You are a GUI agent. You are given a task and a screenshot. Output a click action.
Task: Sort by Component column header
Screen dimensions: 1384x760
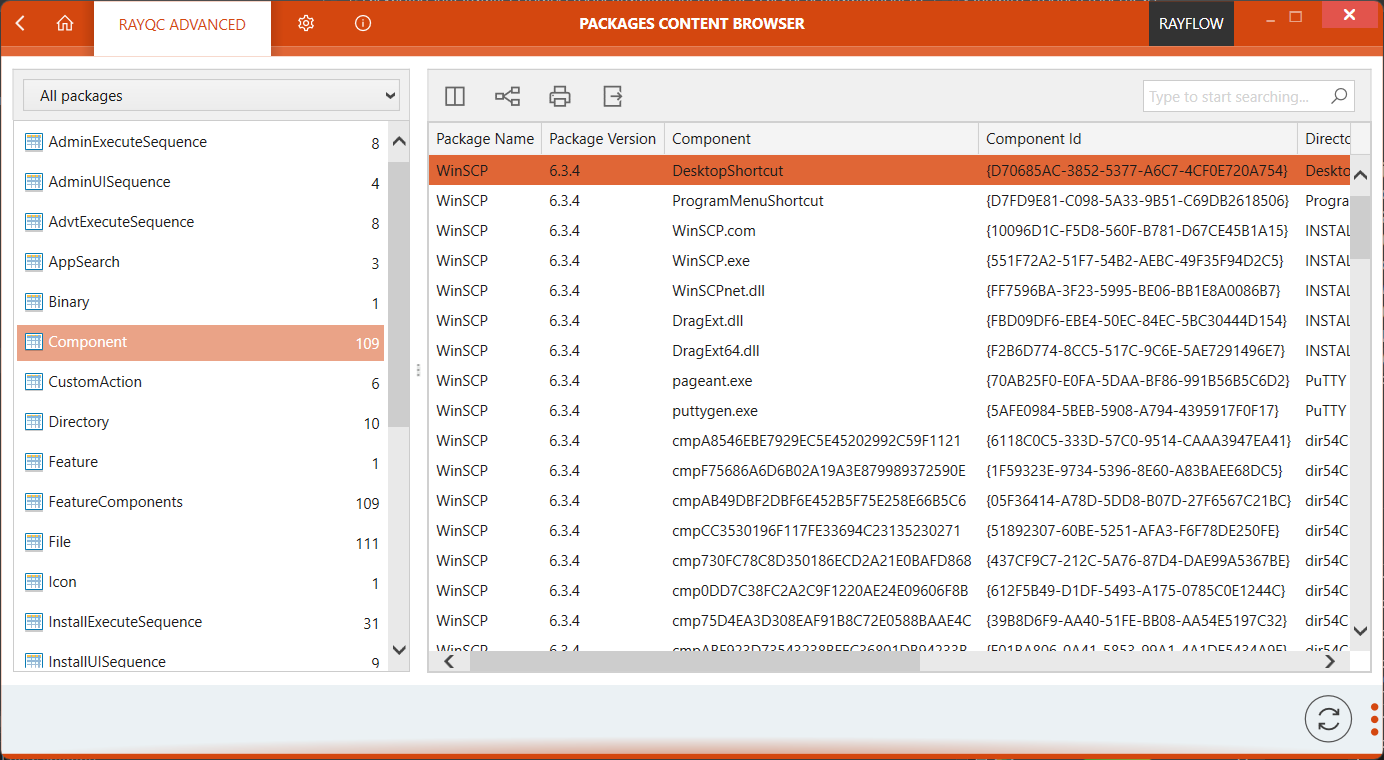[821, 139]
